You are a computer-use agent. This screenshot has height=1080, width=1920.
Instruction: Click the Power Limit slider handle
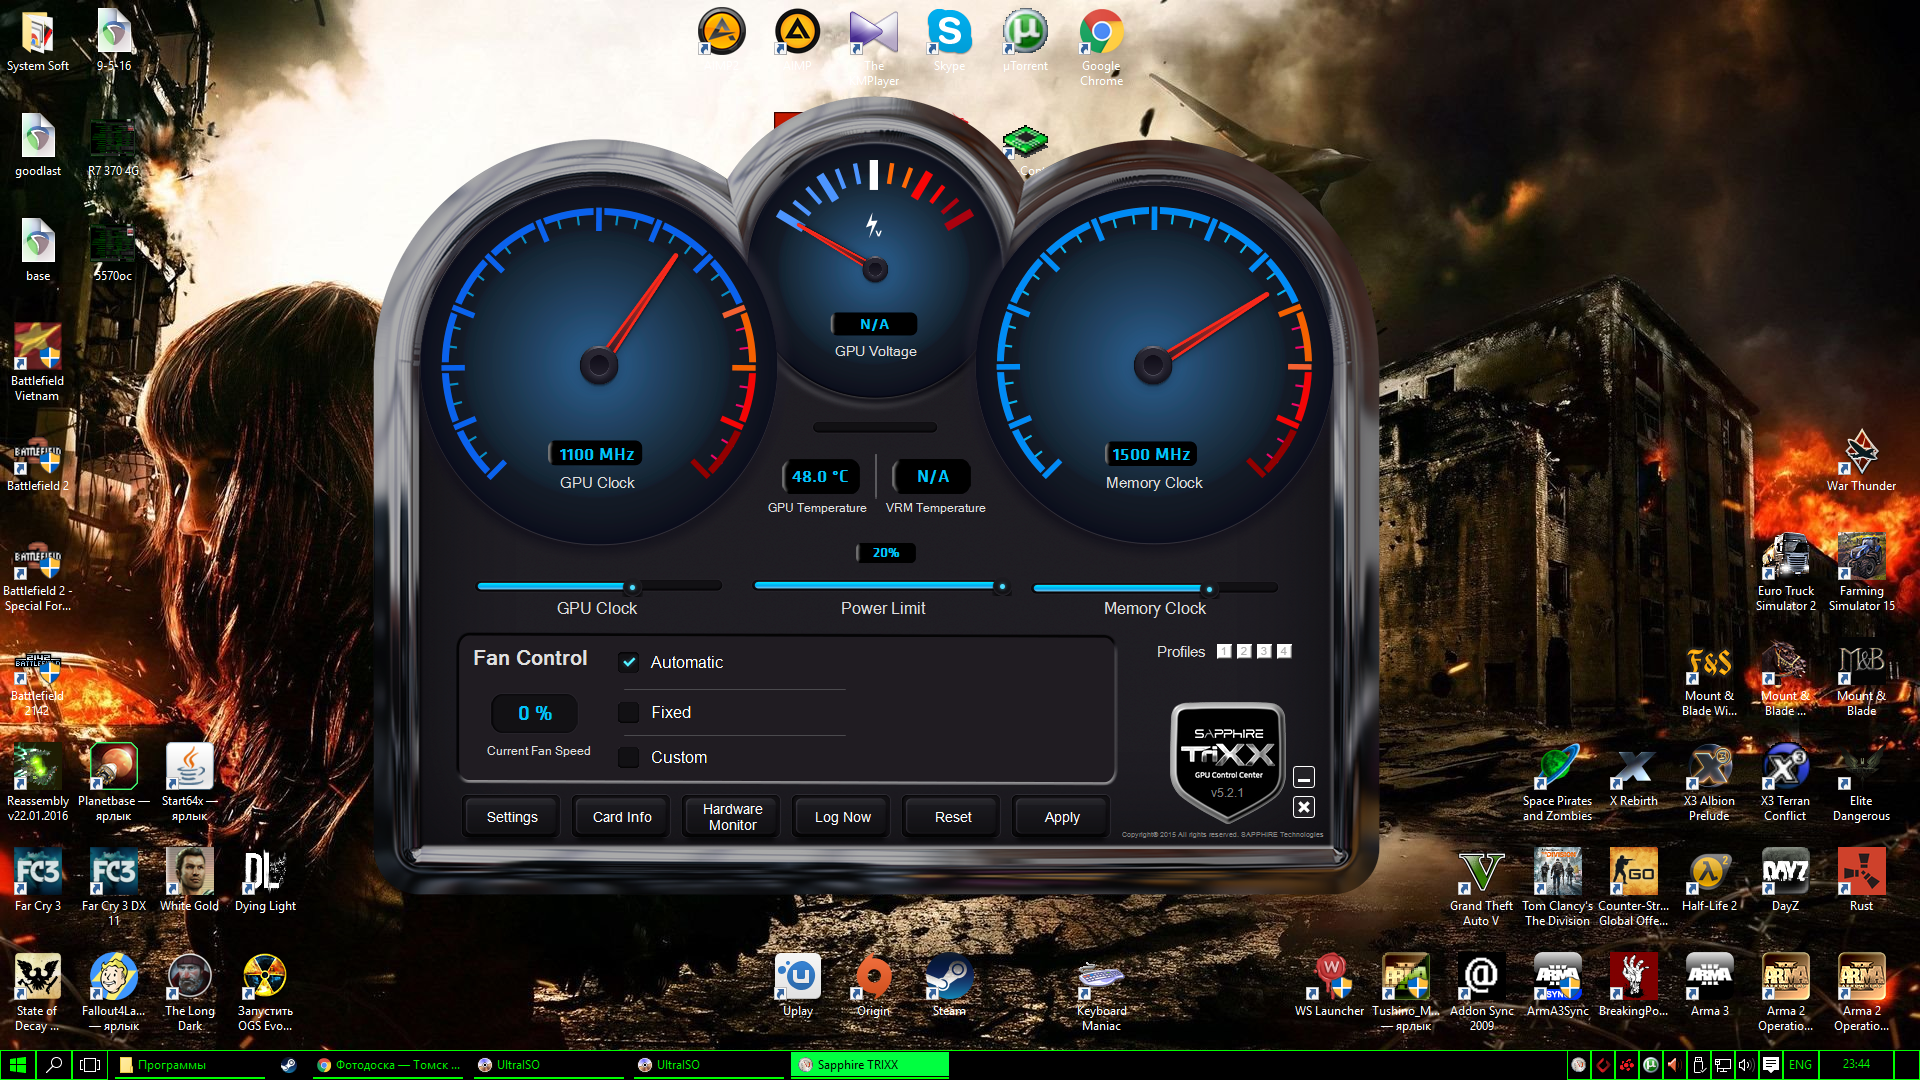pyautogui.click(x=1001, y=587)
